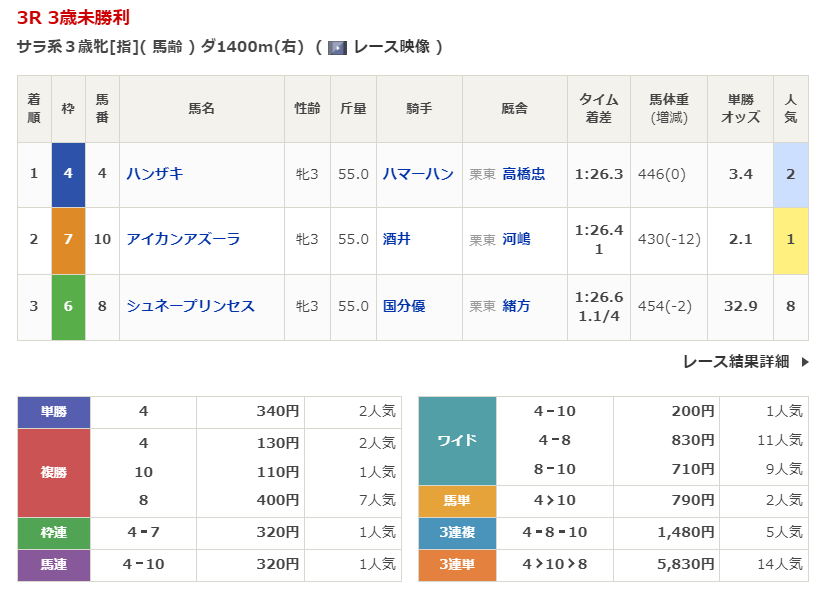Open horse シュネープリンセス profile
Image resolution: width=826 pixels, height=592 pixels.
pos(190,306)
